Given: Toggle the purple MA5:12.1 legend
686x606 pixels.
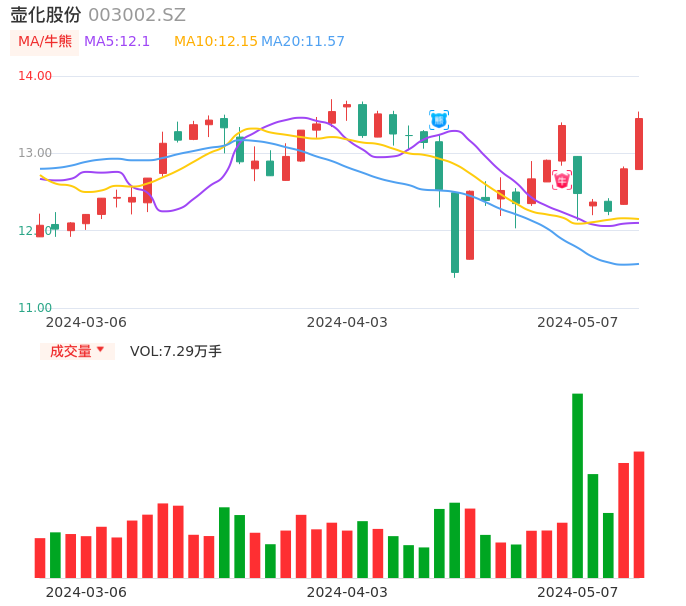Looking at the screenshot, I should tap(117, 42).
